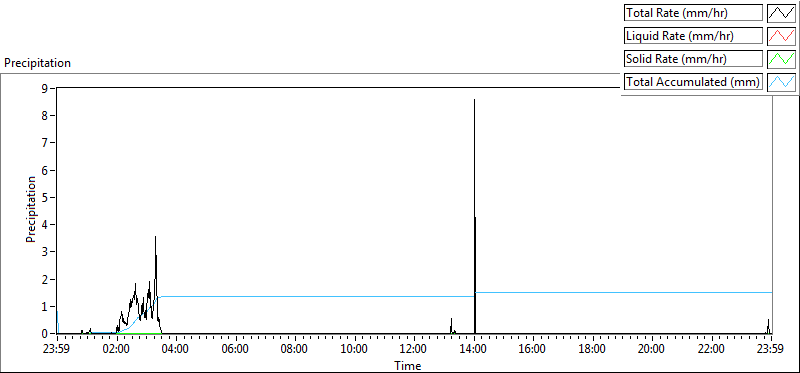Viewport: 800px width, 373px height.
Task: Select the Solid Rate (mm/hr) legend label
Action: pyautogui.click(x=693, y=59)
